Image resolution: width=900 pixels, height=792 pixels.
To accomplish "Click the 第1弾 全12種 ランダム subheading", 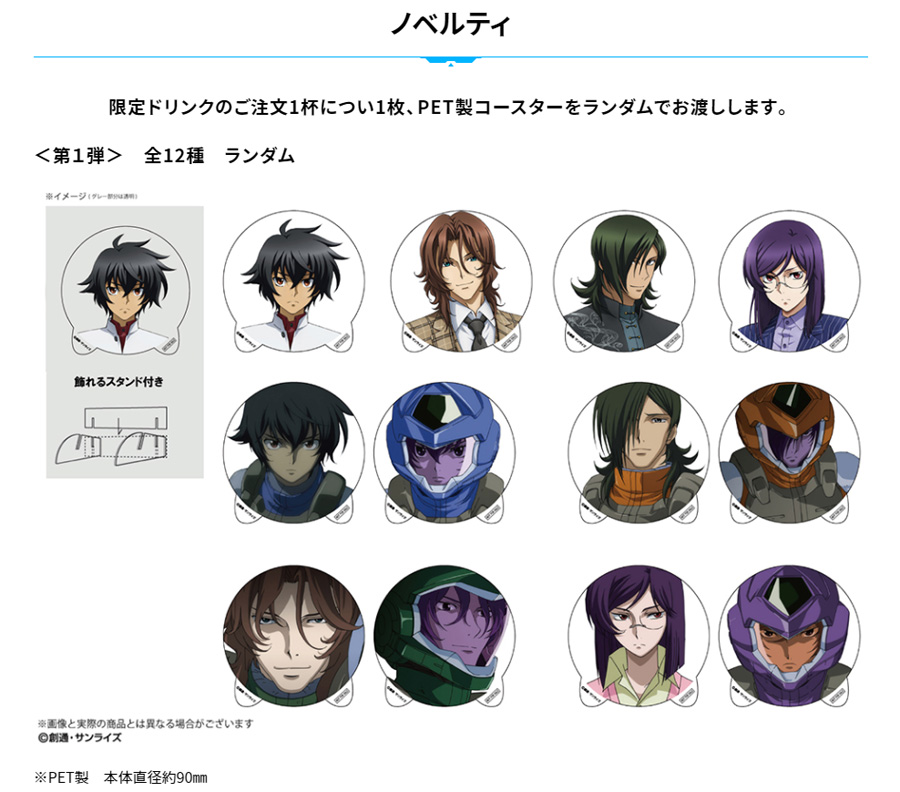I will 165,156.
